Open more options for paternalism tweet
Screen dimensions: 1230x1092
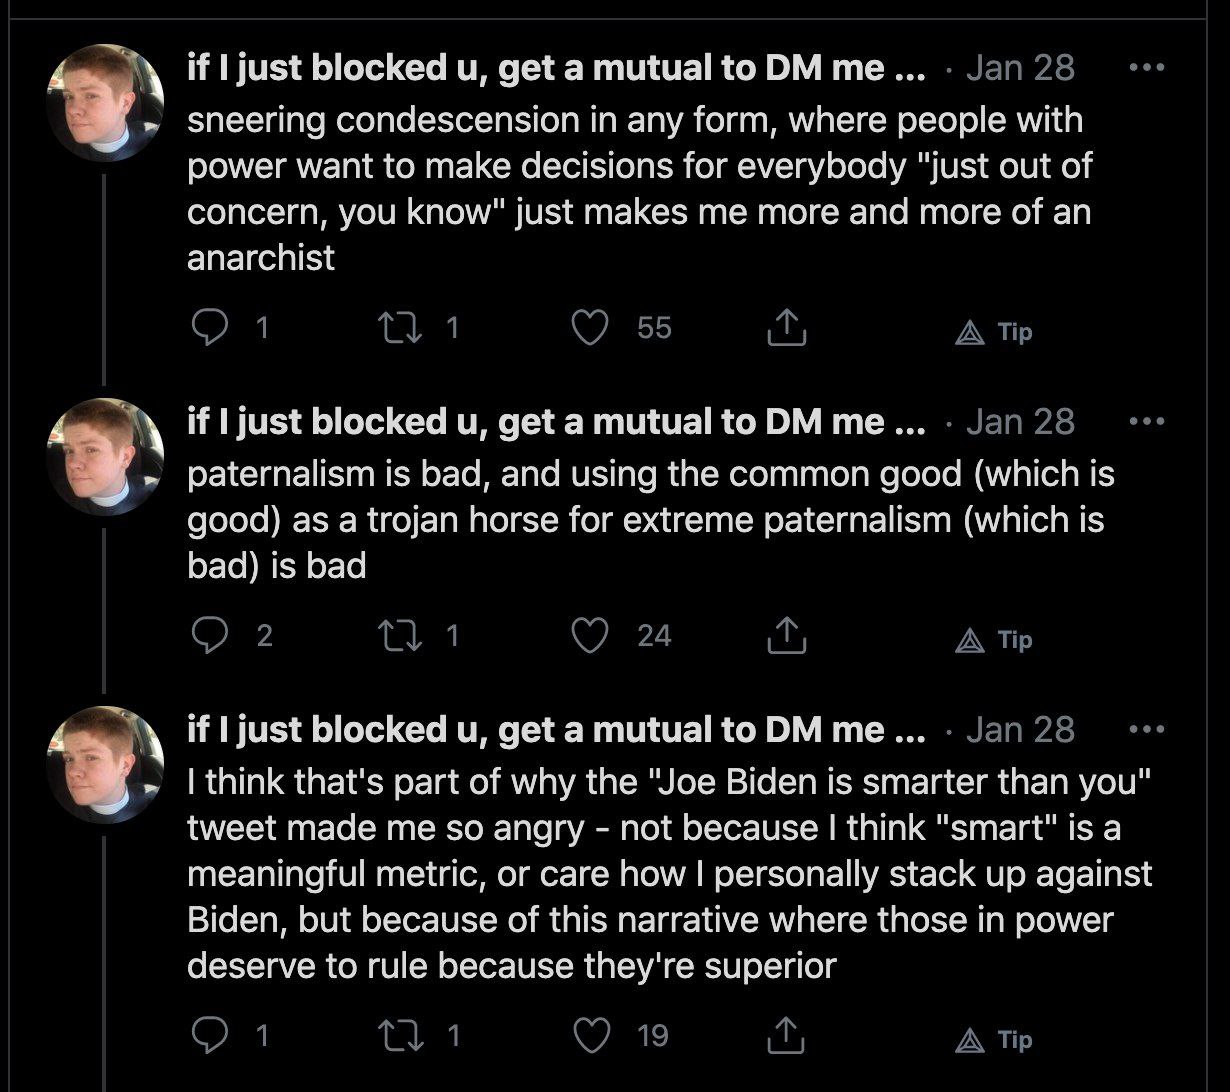point(1146,421)
